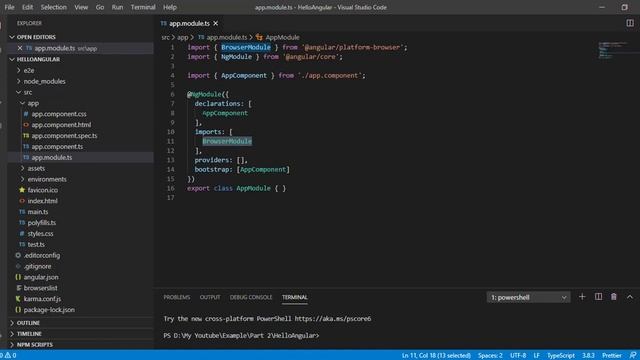Open main.ts file
640x360 pixels.
click(x=38, y=212)
